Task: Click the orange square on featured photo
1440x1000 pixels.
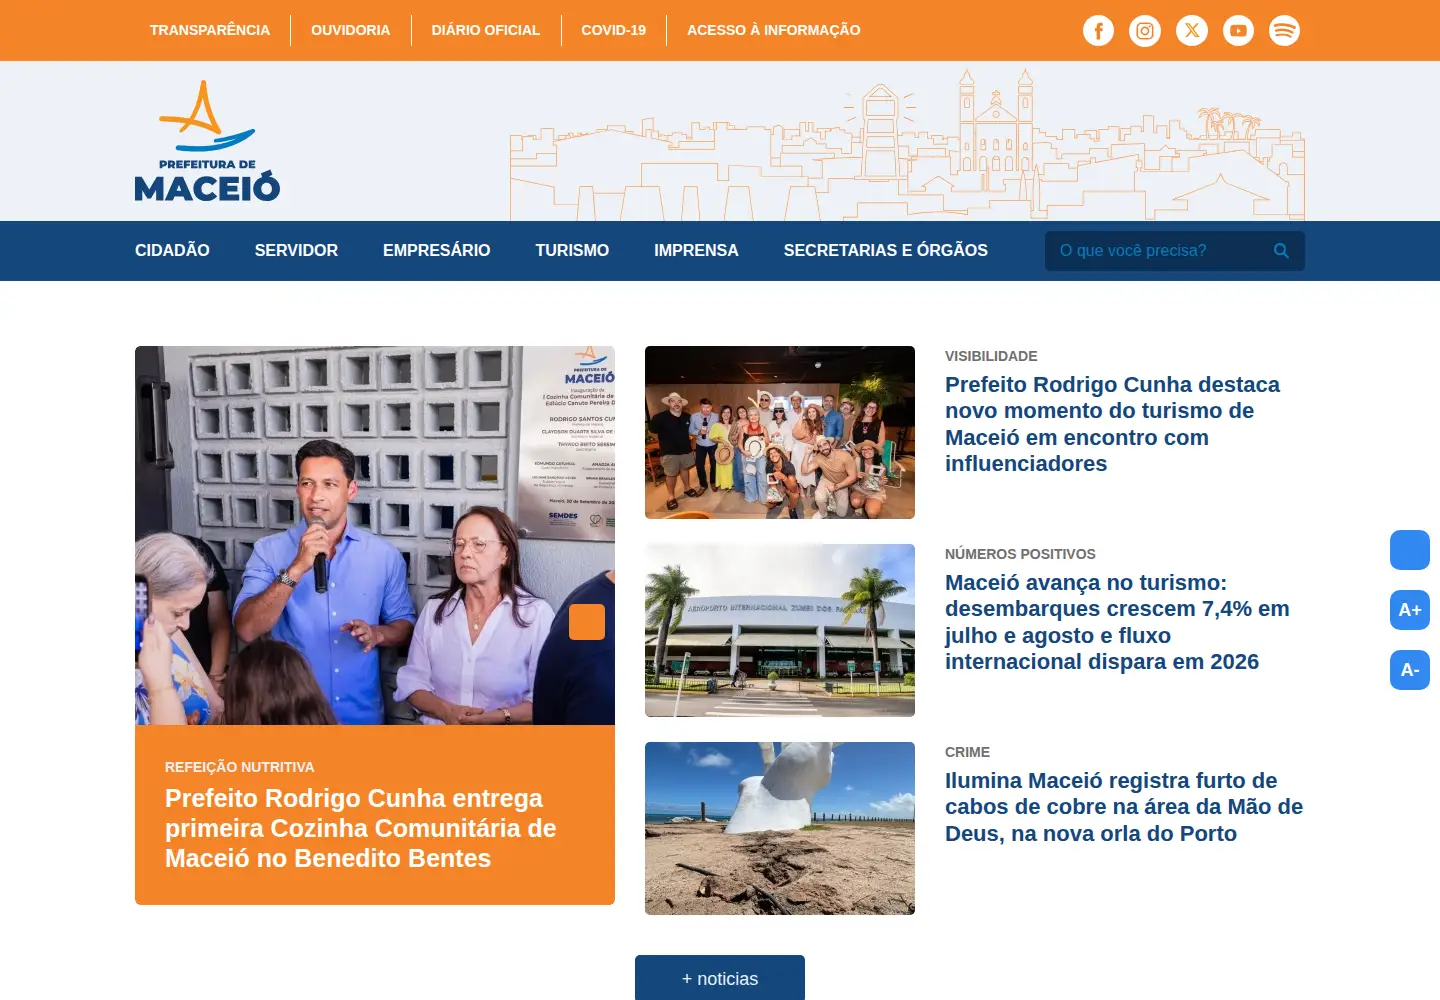Action: [x=587, y=622]
